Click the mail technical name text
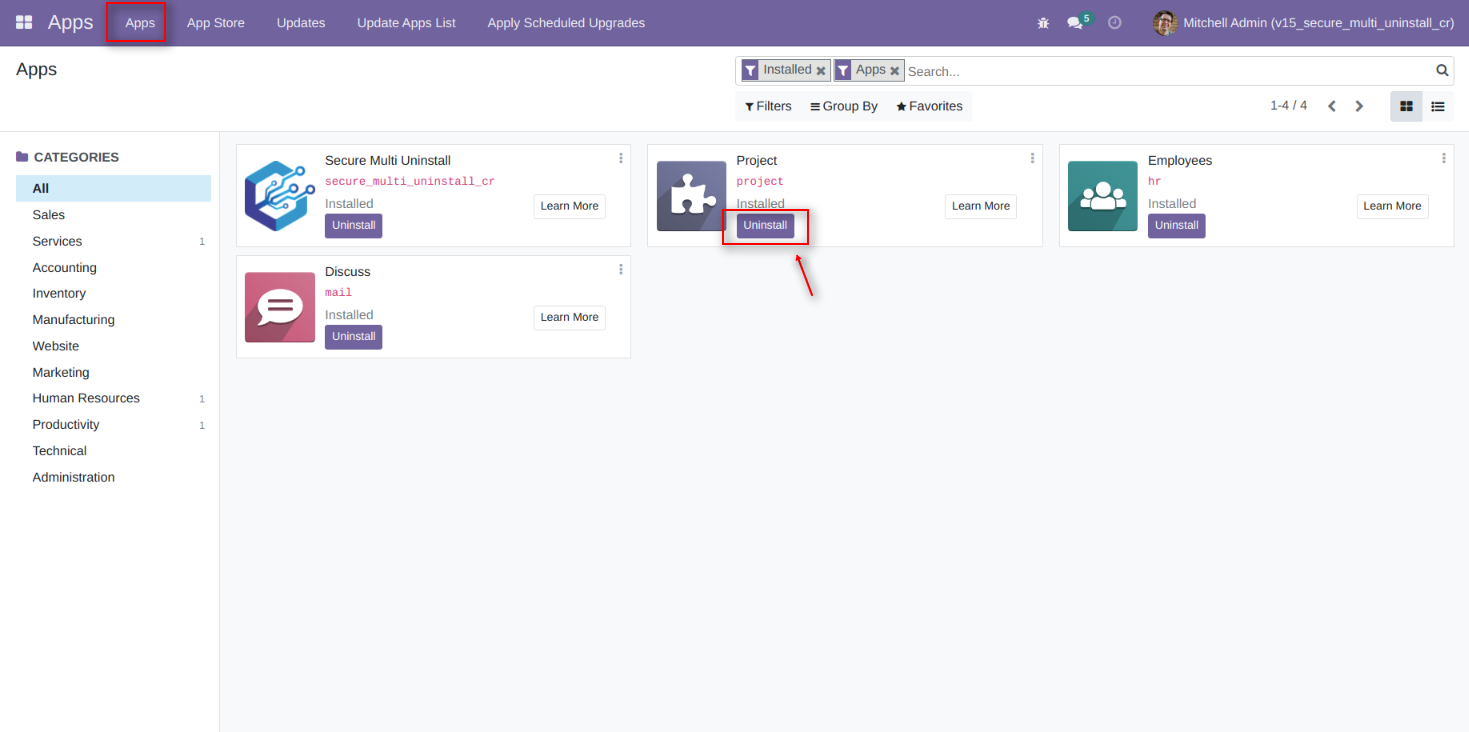The height and width of the screenshot is (732, 1469). tap(338, 293)
